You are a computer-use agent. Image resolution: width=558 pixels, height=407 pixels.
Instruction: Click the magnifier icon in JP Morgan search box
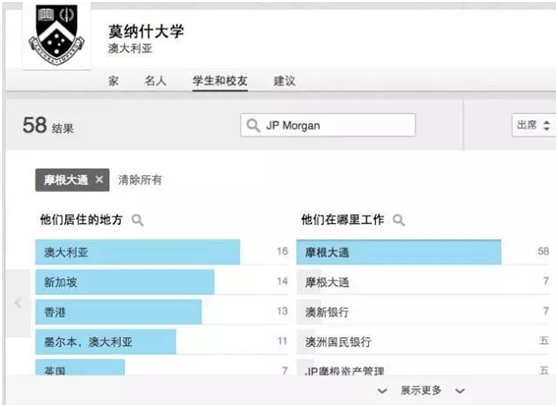click(x=253, y=125)
